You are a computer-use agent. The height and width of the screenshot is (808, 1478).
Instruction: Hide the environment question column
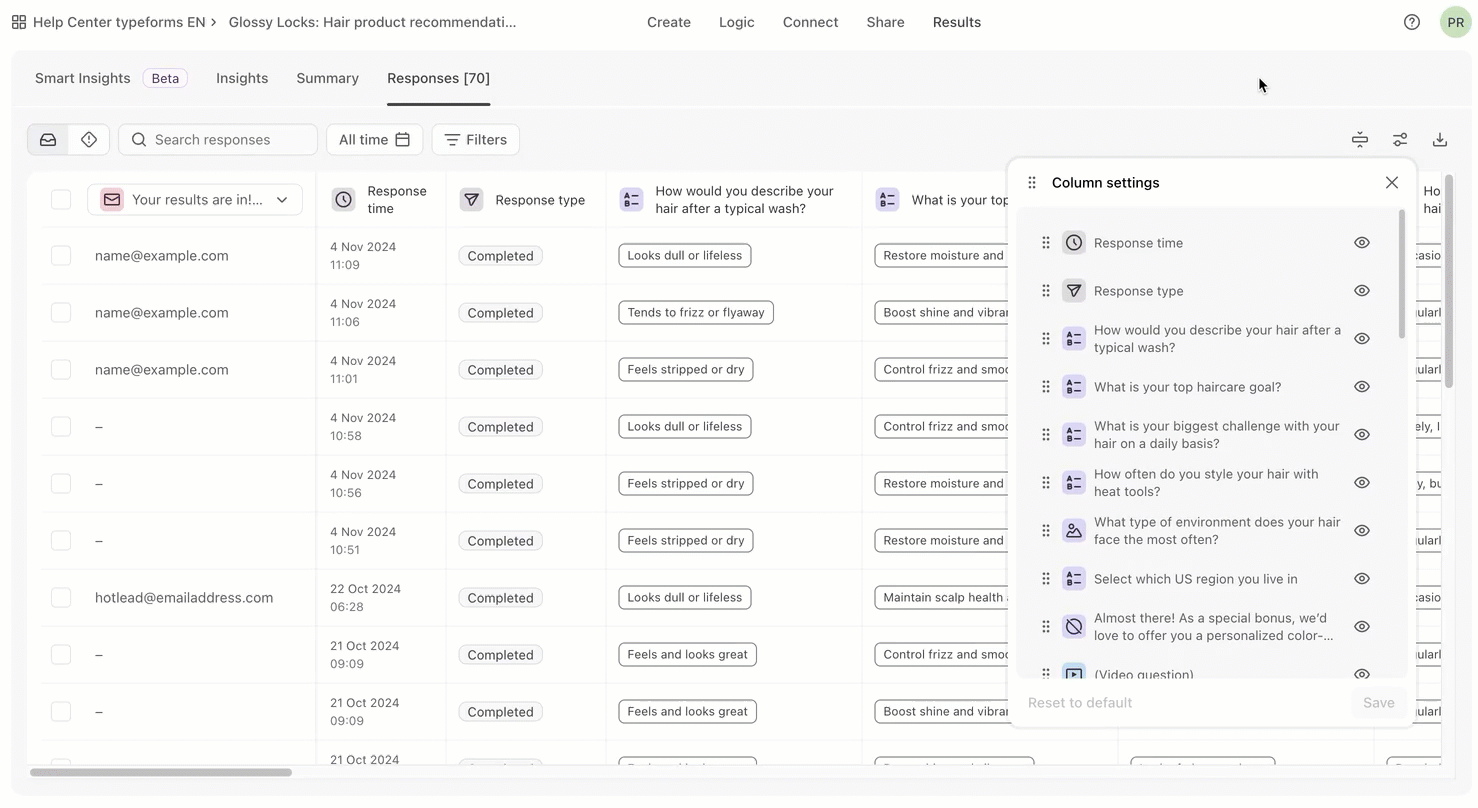(1362, 531)
